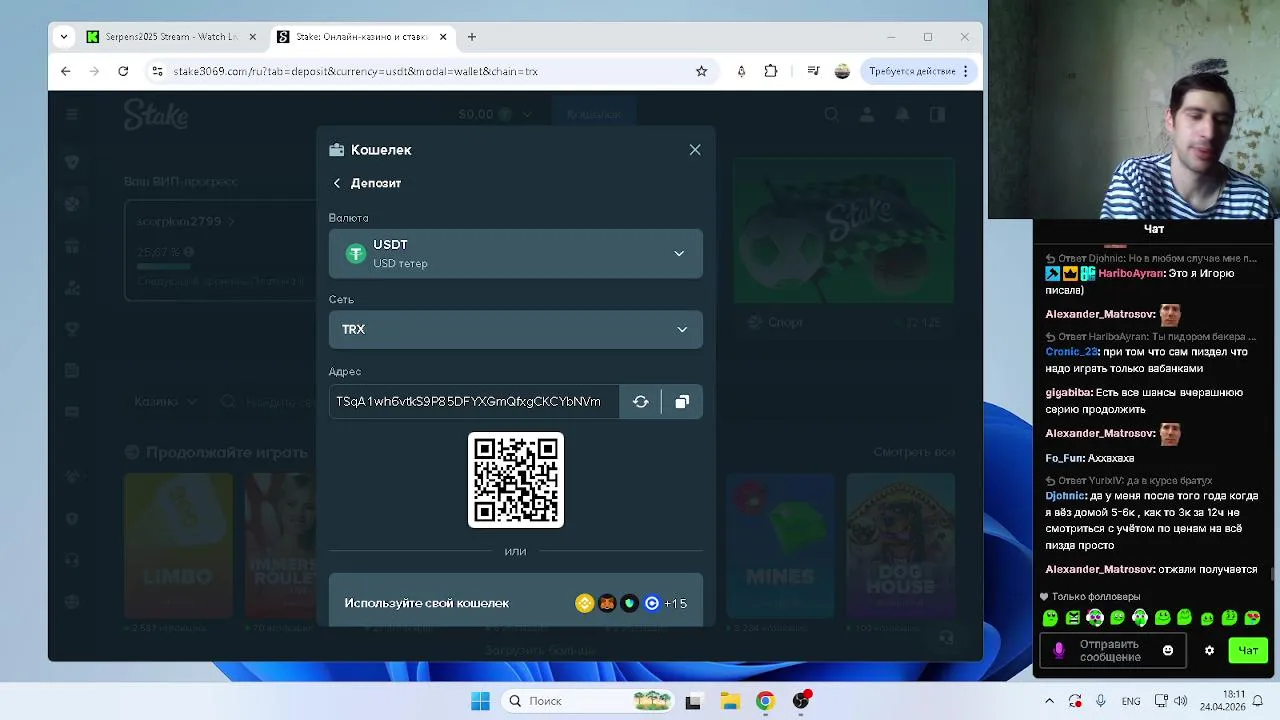Open Stake notifications bell
This screenshot has width=1280, height=720.
[902, 114]
